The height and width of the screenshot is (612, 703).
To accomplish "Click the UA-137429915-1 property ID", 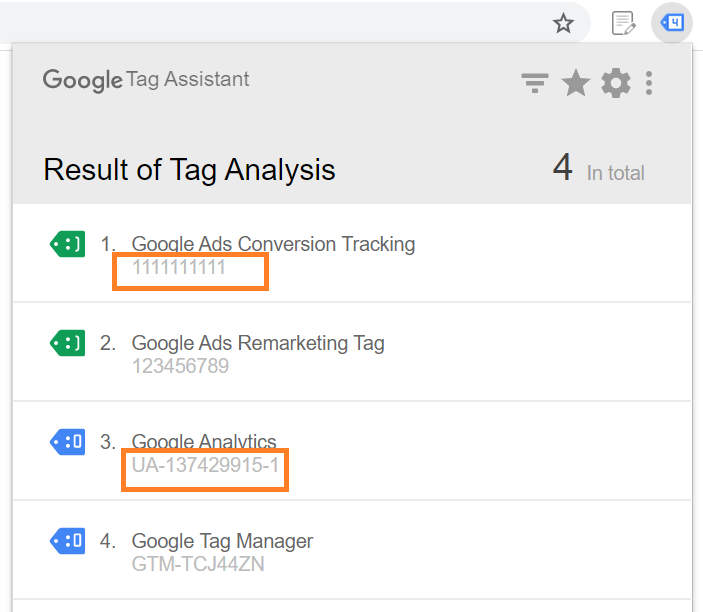I will [205, 465].
